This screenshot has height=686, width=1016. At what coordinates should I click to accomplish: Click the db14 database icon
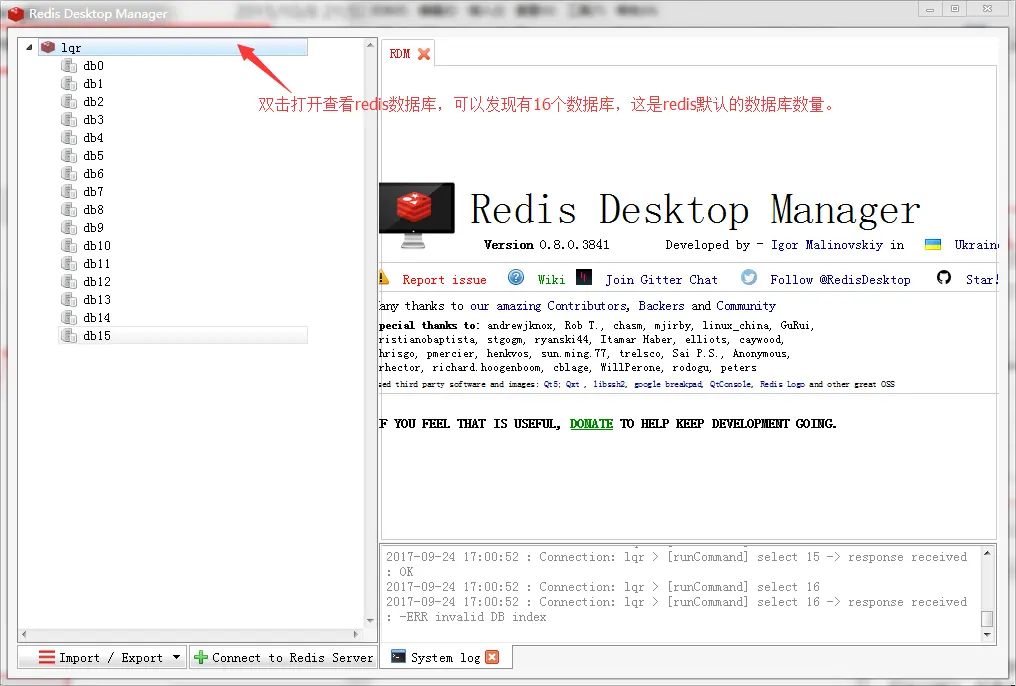[69, 318]
